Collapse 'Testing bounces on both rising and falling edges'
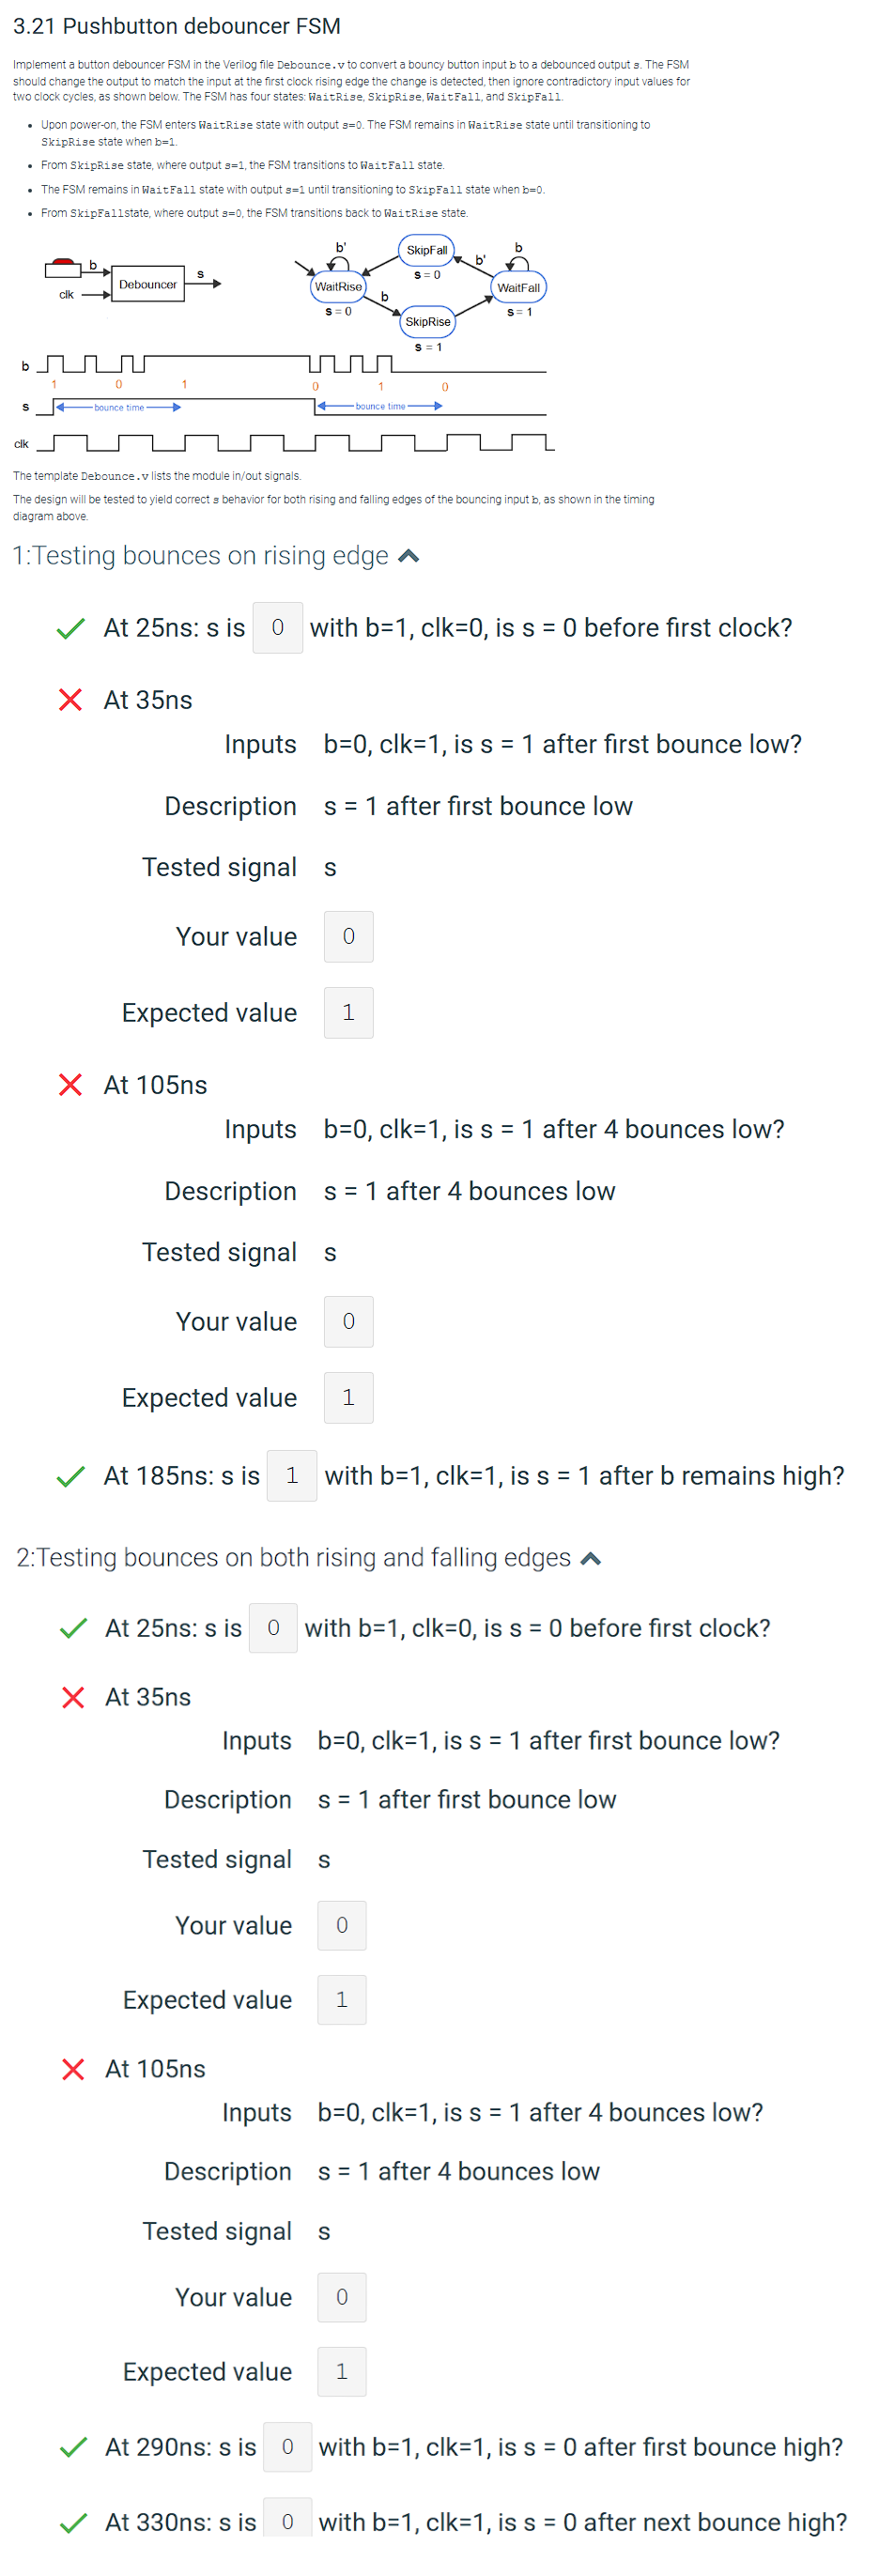The height and width of the screenshot is (2576, 879). (591, 1558)
